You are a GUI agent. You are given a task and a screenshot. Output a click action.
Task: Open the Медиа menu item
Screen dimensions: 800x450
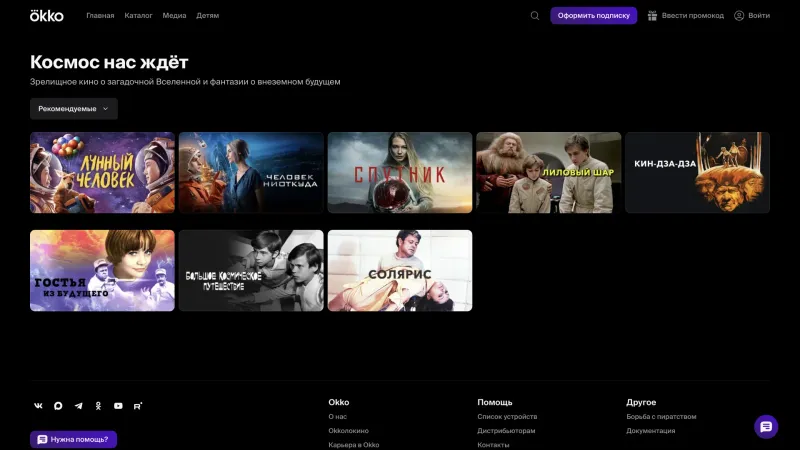pos(174,16)
